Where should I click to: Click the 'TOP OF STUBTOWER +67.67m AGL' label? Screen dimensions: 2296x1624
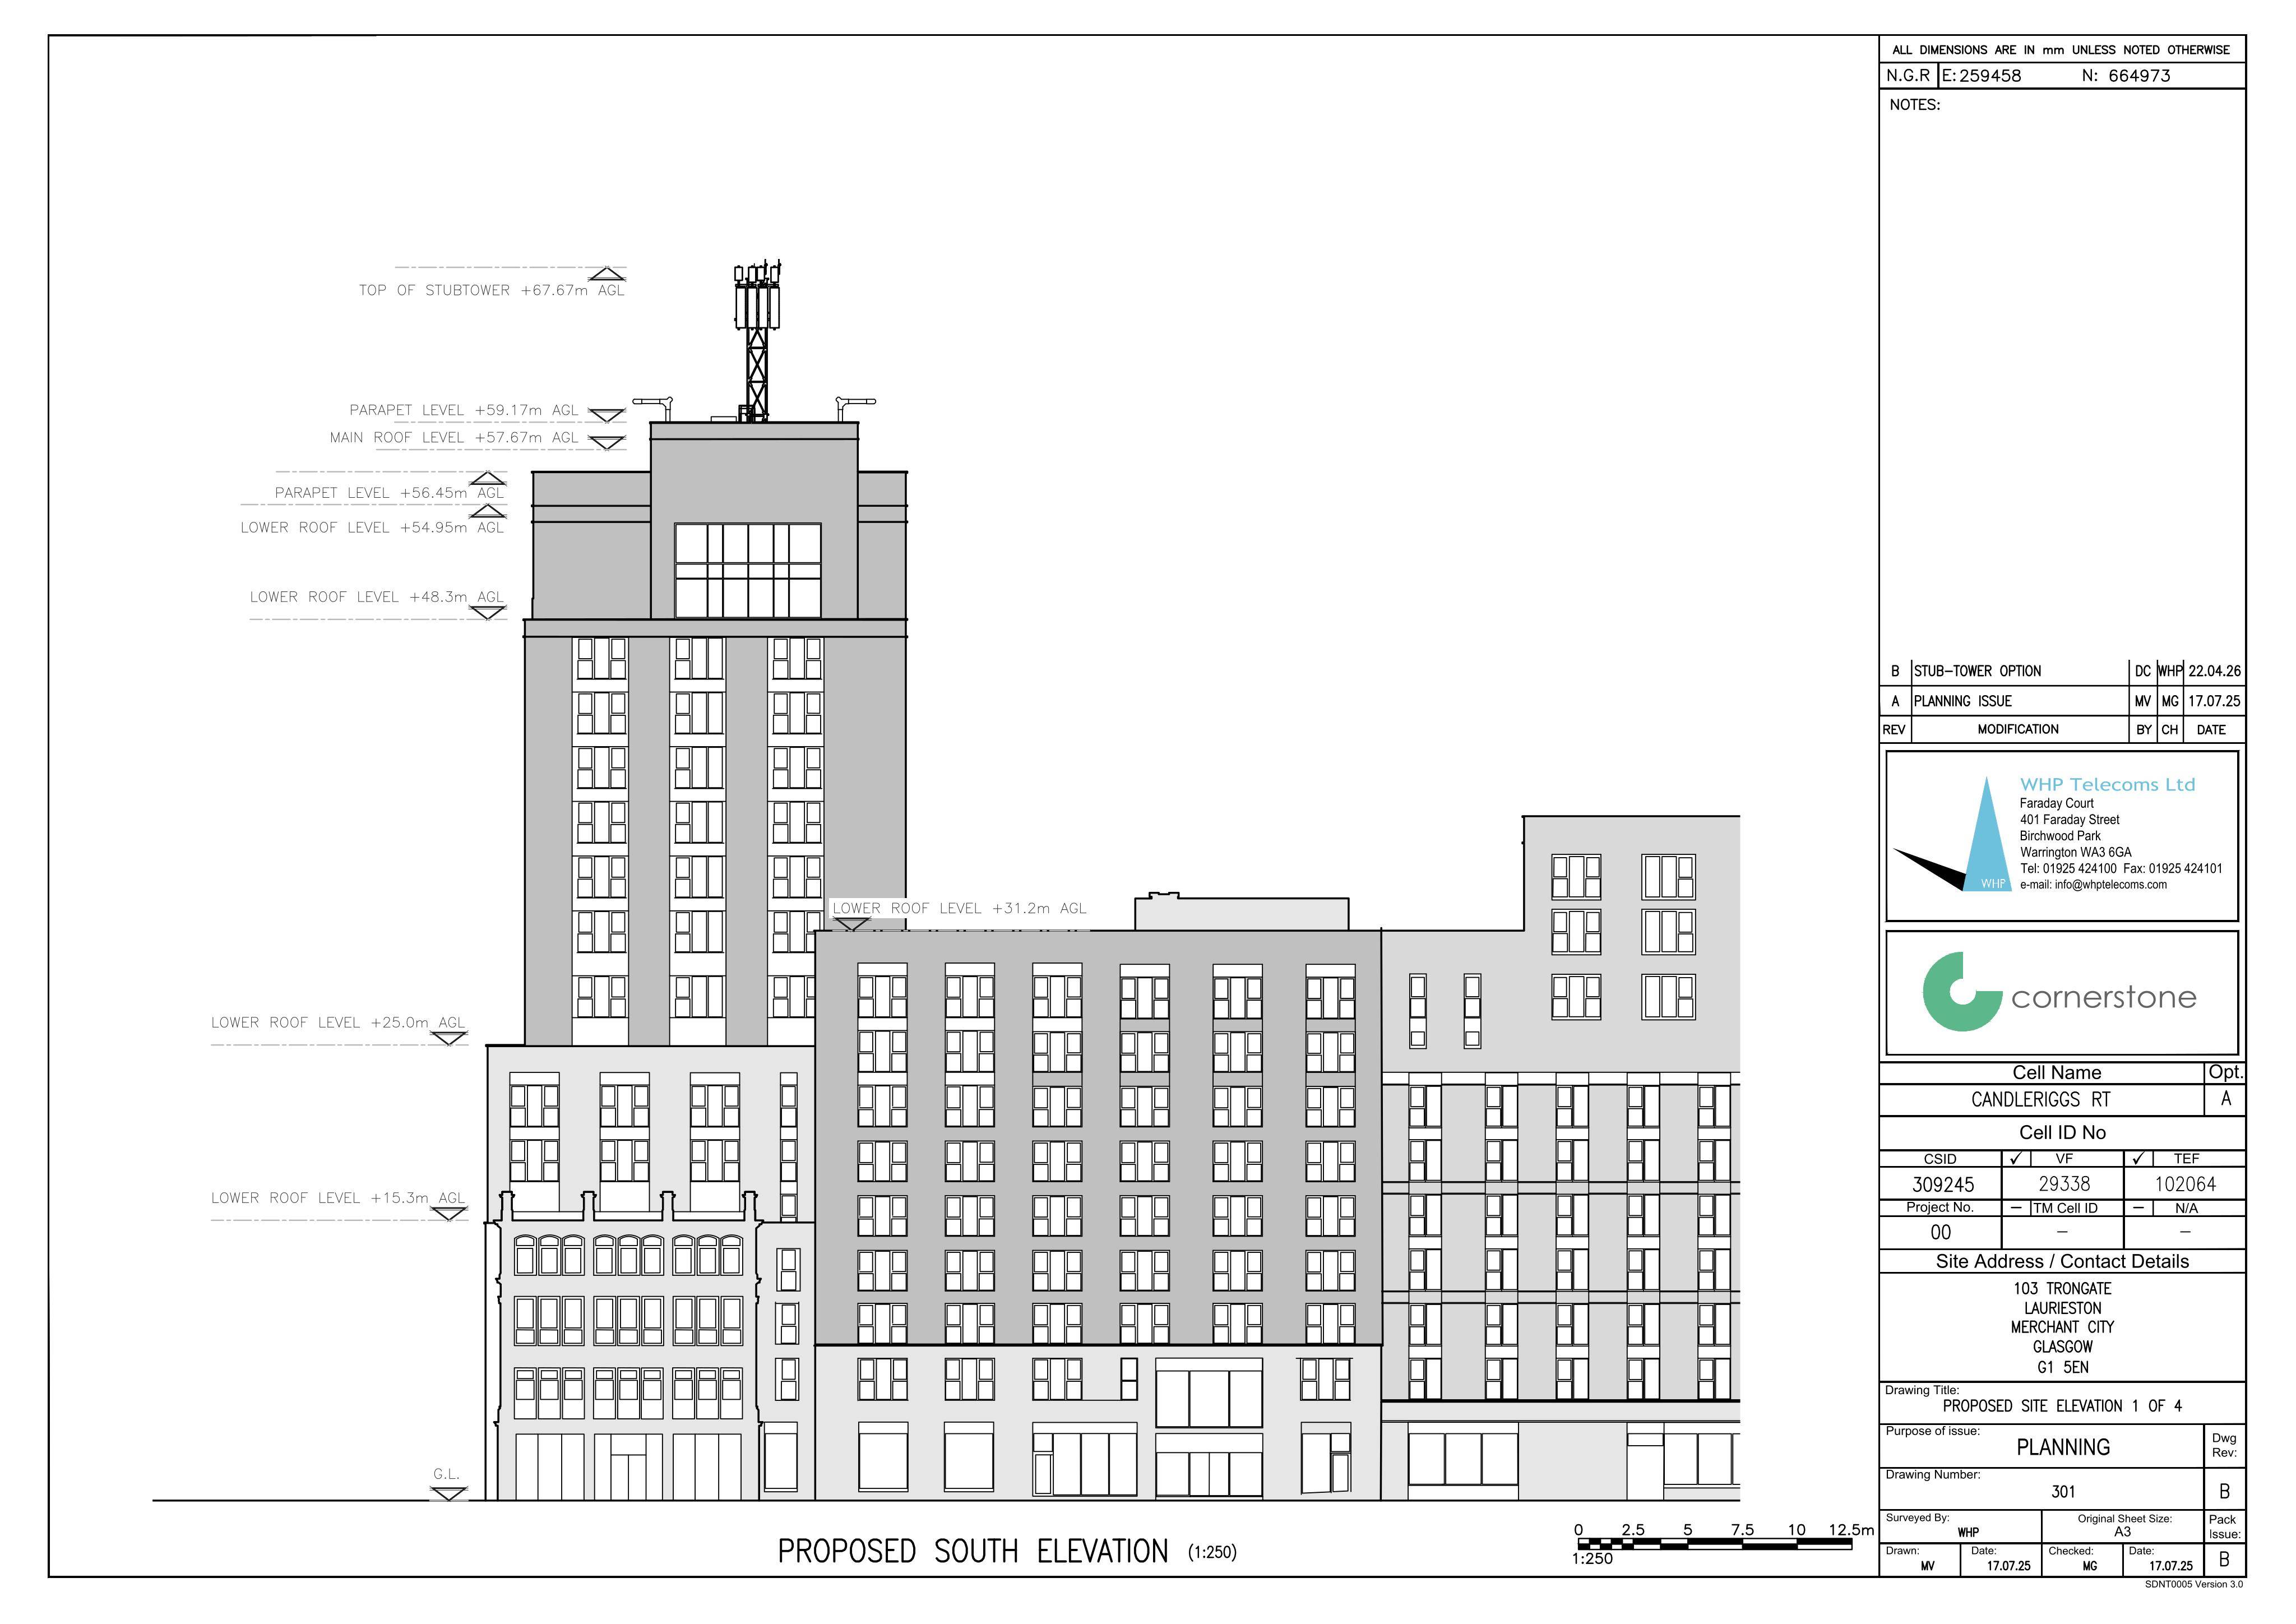click(491, 290)
